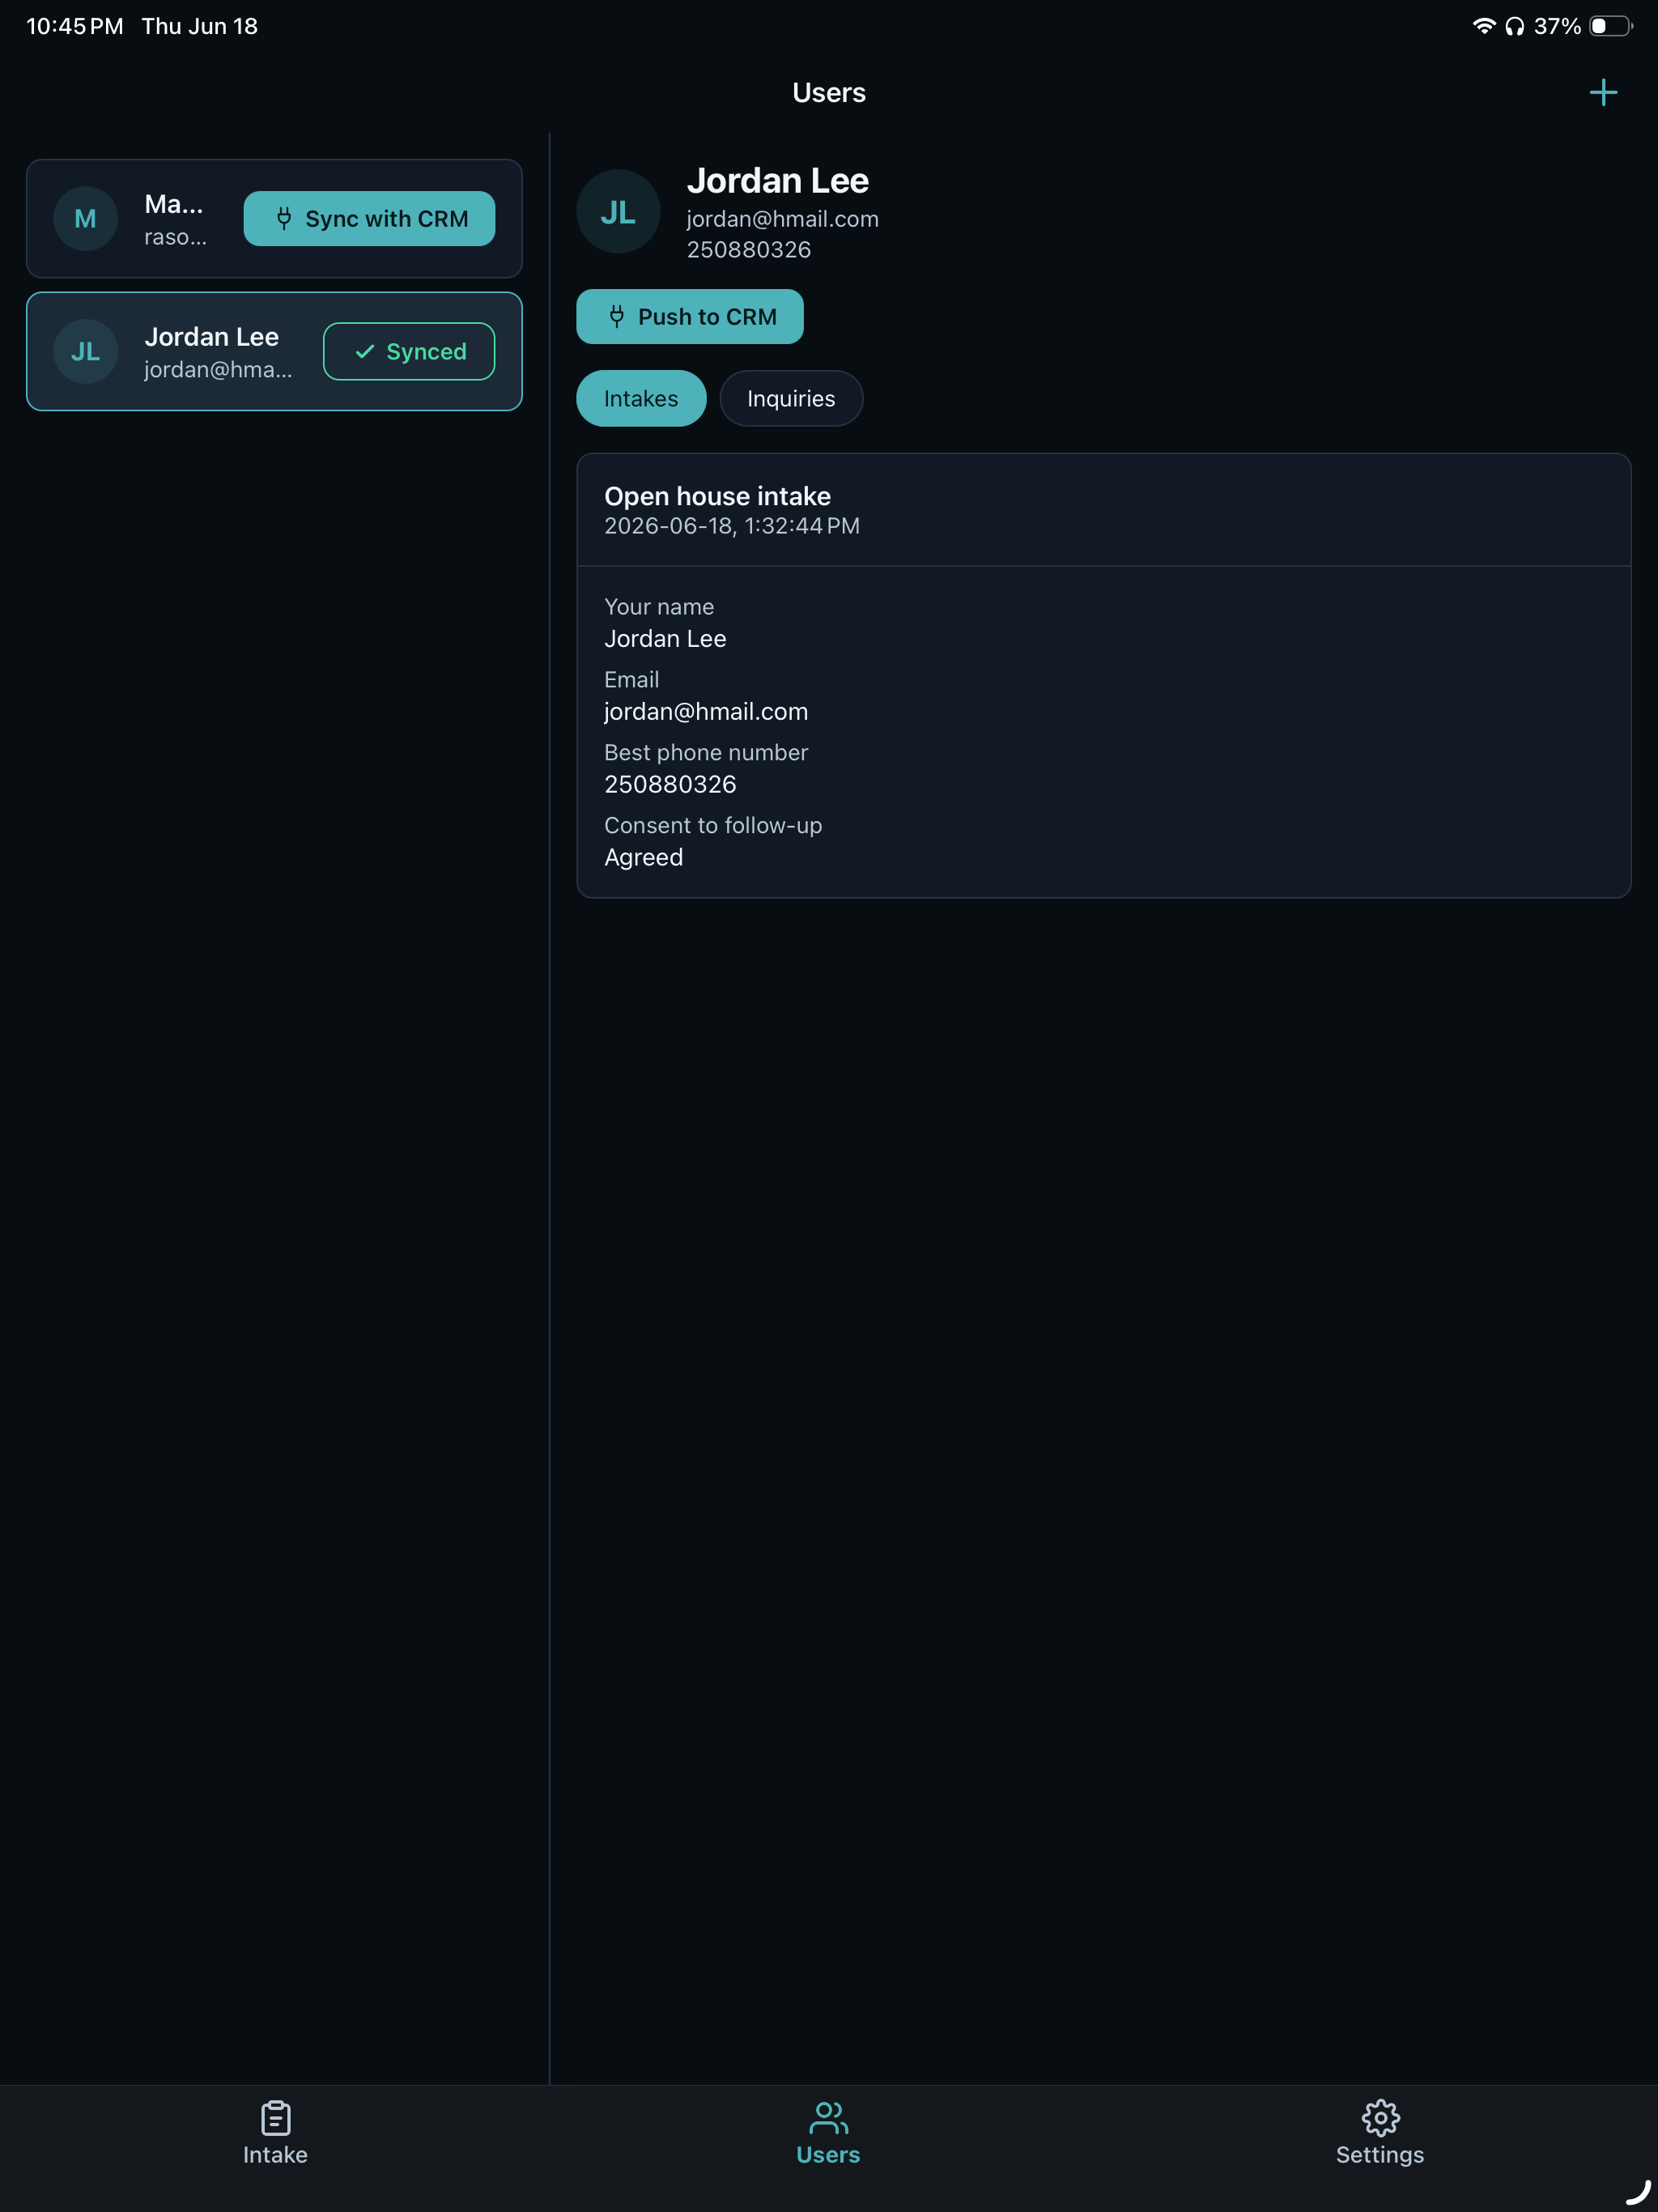This screenshot has height=2212, width=1658.
Task: Click jordan@hmail.com under profile name
Action: click(x=782, y=219)
